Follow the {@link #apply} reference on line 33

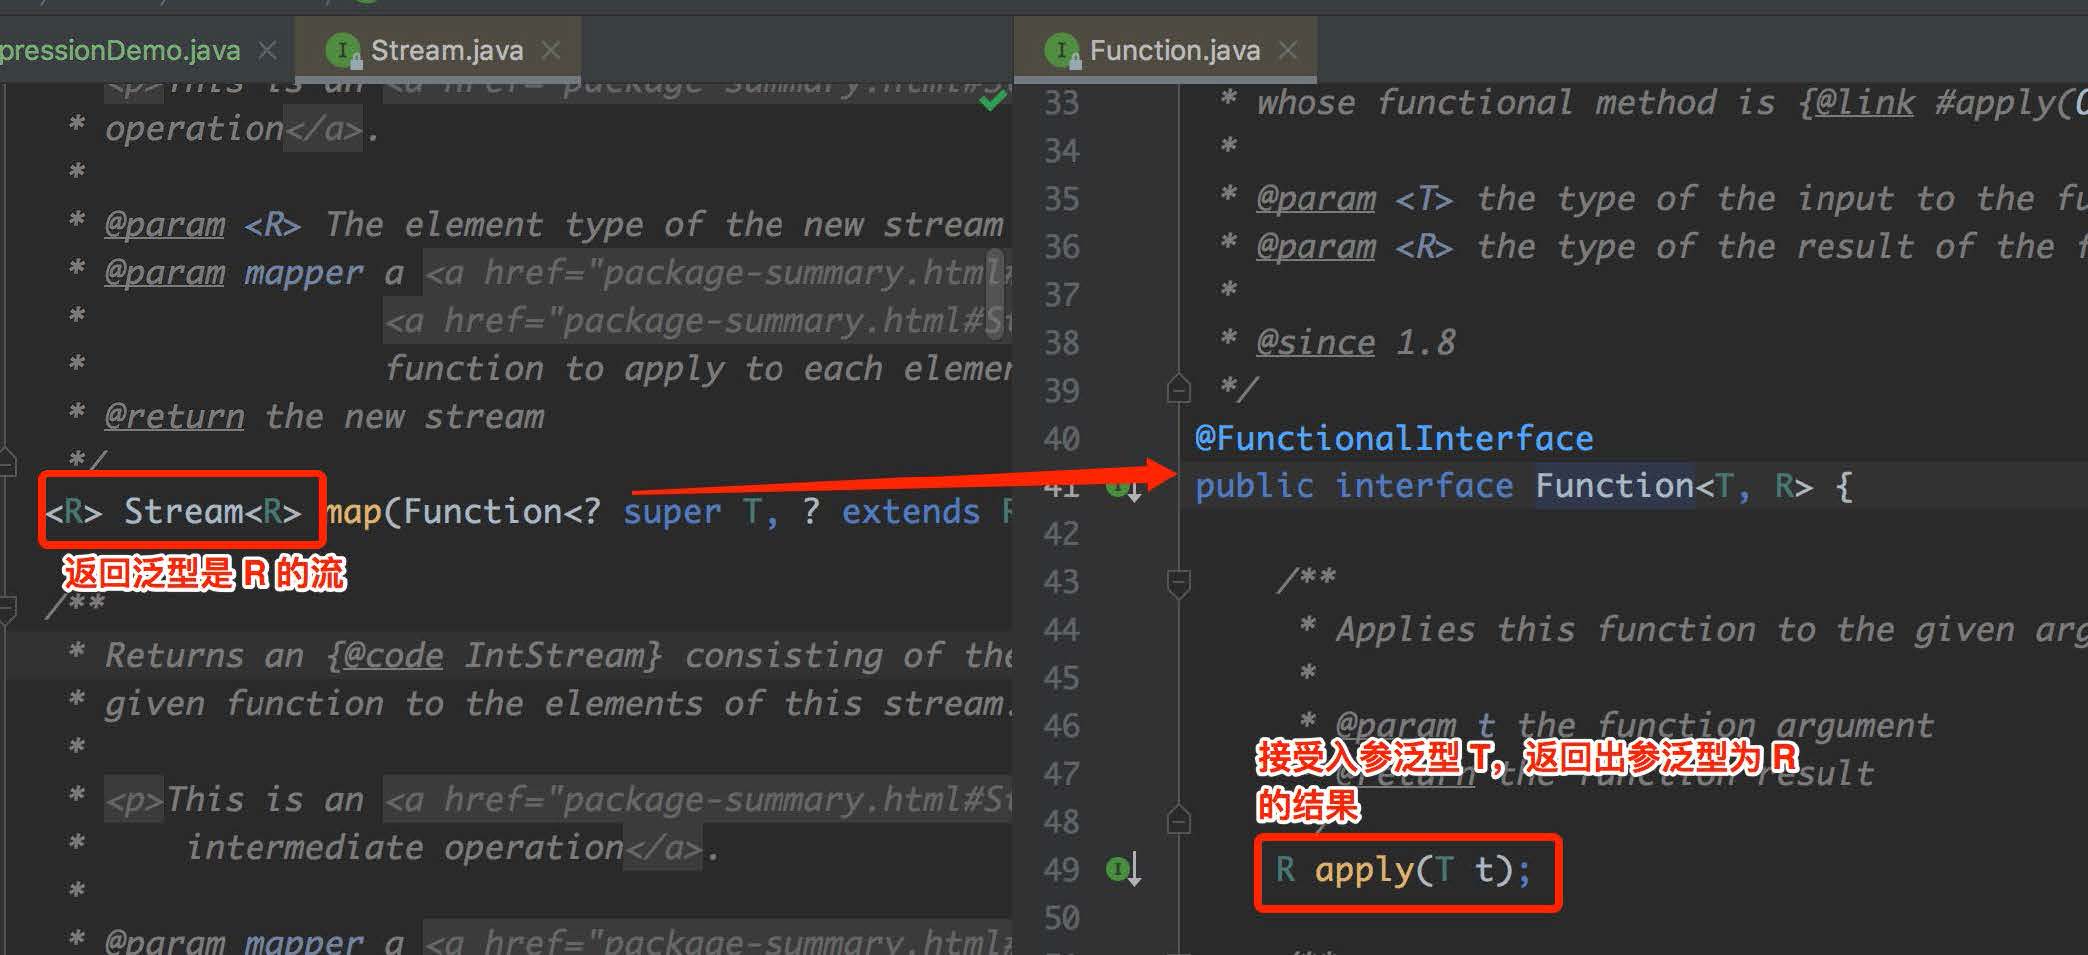1942,102
